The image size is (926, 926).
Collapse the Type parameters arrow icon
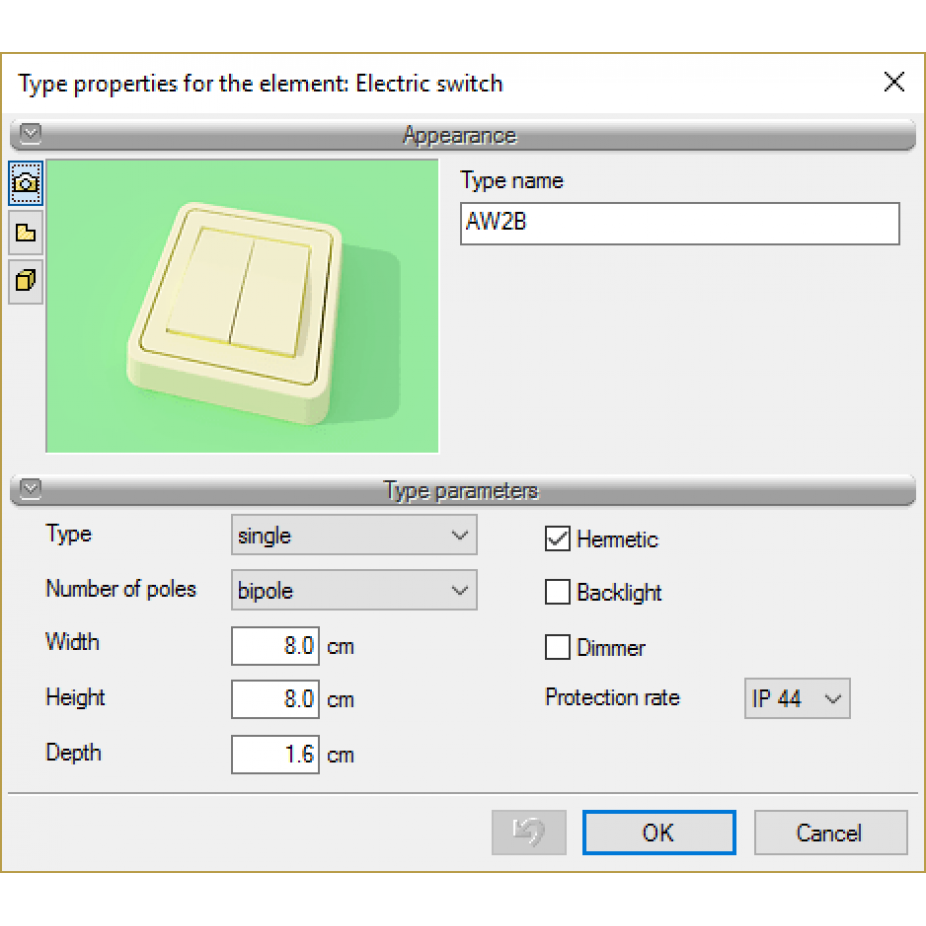tap(30, 489)
